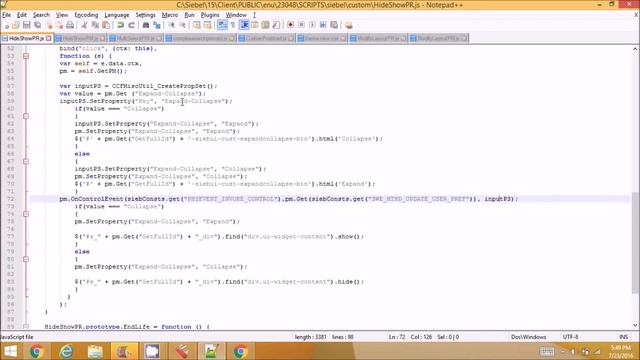Open the Settings menu
Viewport: 640px width, 360px height.
(x=145, y=15)
